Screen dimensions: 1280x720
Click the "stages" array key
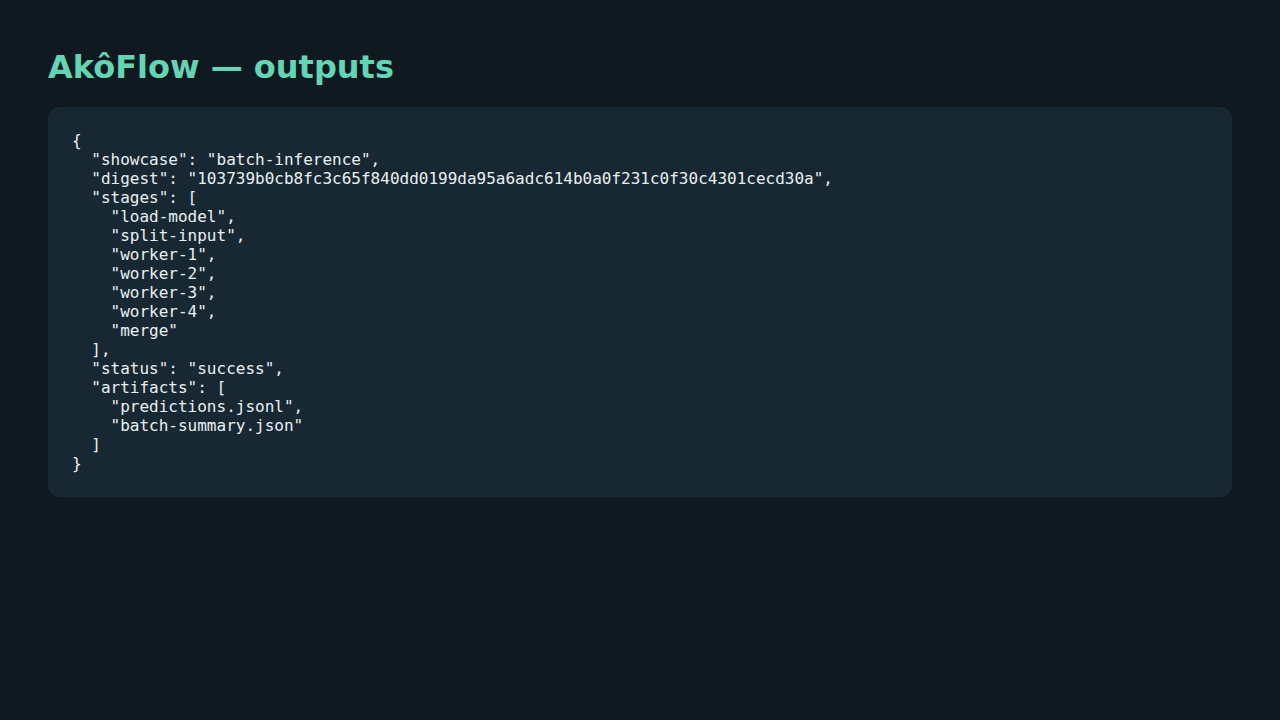pos(130,198)
